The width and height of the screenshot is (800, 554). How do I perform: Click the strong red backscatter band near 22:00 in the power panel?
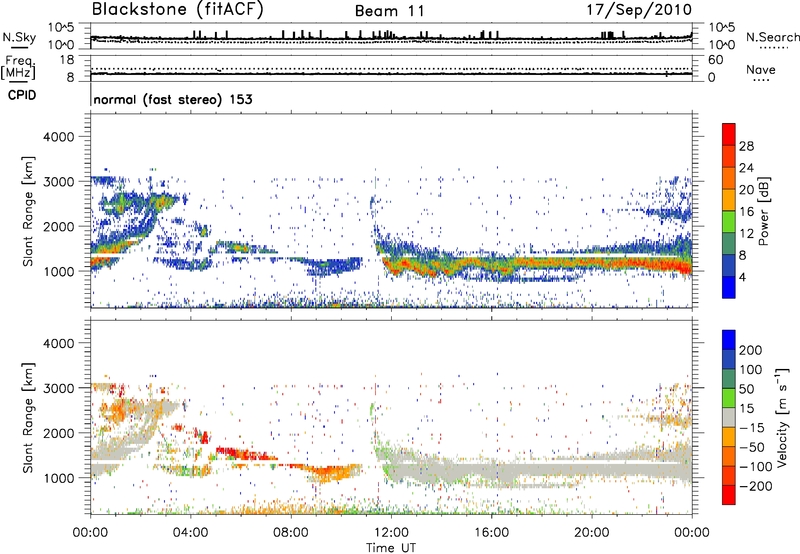[642, 264]
